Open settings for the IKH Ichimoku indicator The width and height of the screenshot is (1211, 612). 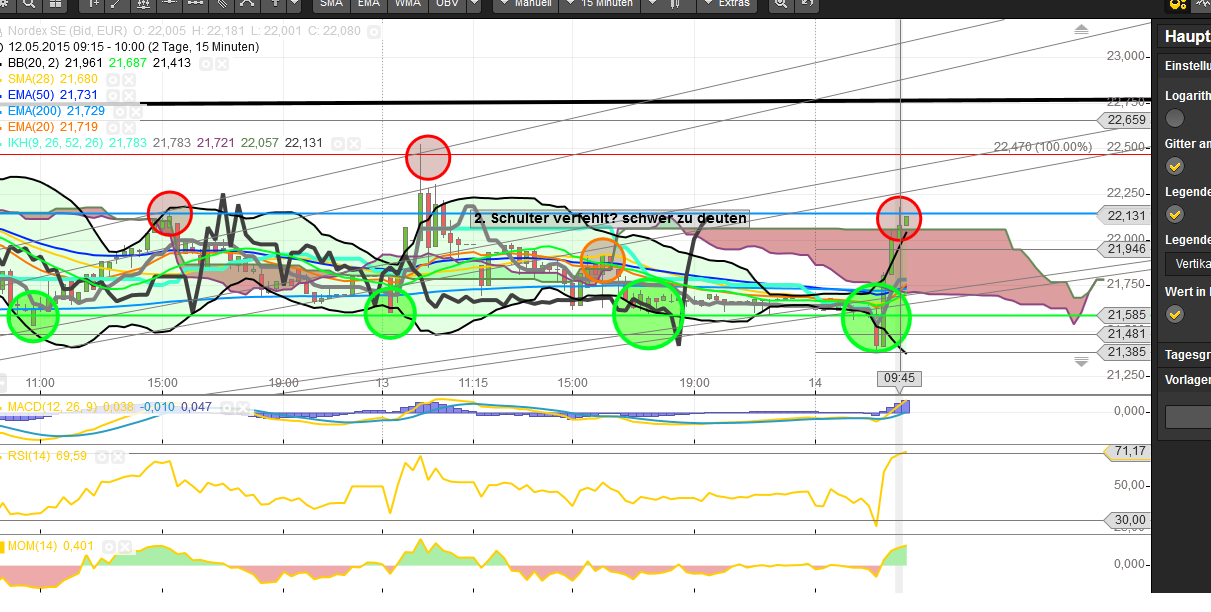338,143
